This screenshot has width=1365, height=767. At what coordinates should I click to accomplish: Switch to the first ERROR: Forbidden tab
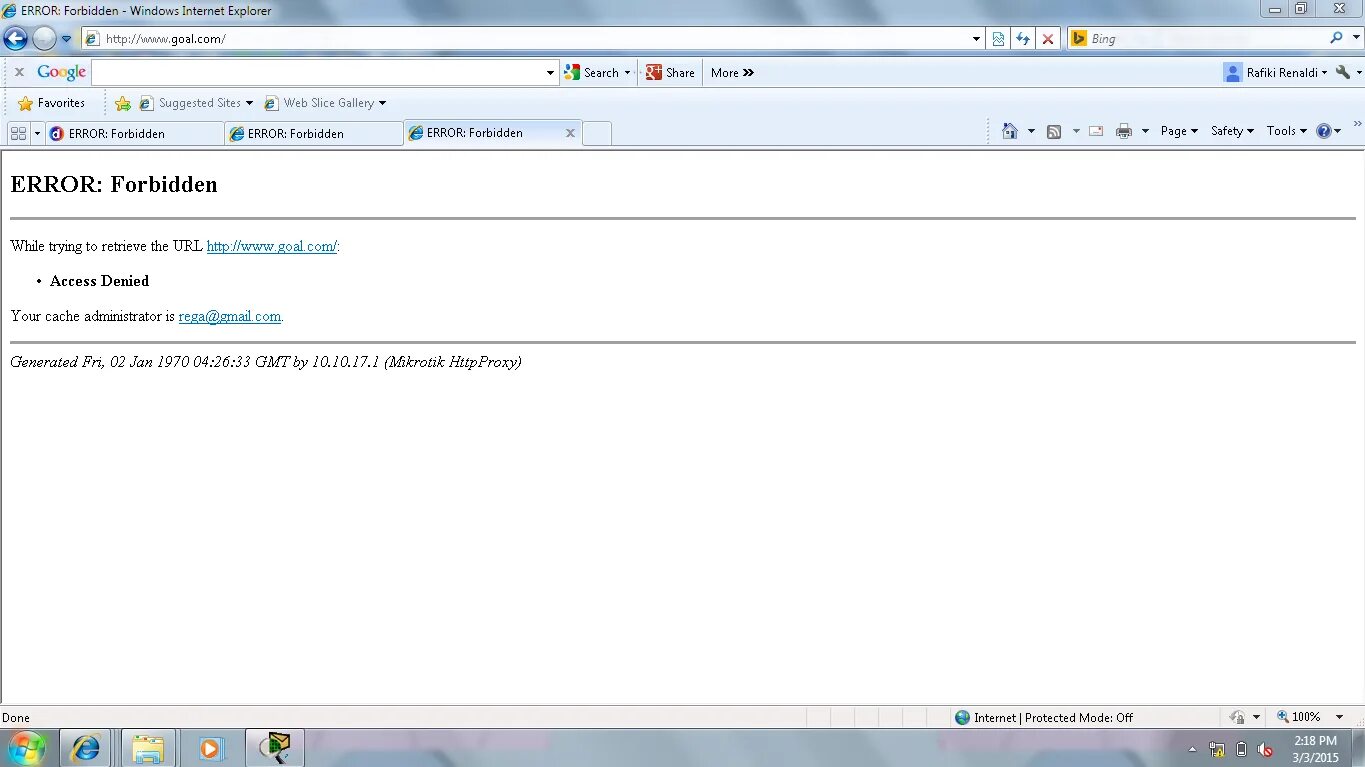tap(134, 133)
